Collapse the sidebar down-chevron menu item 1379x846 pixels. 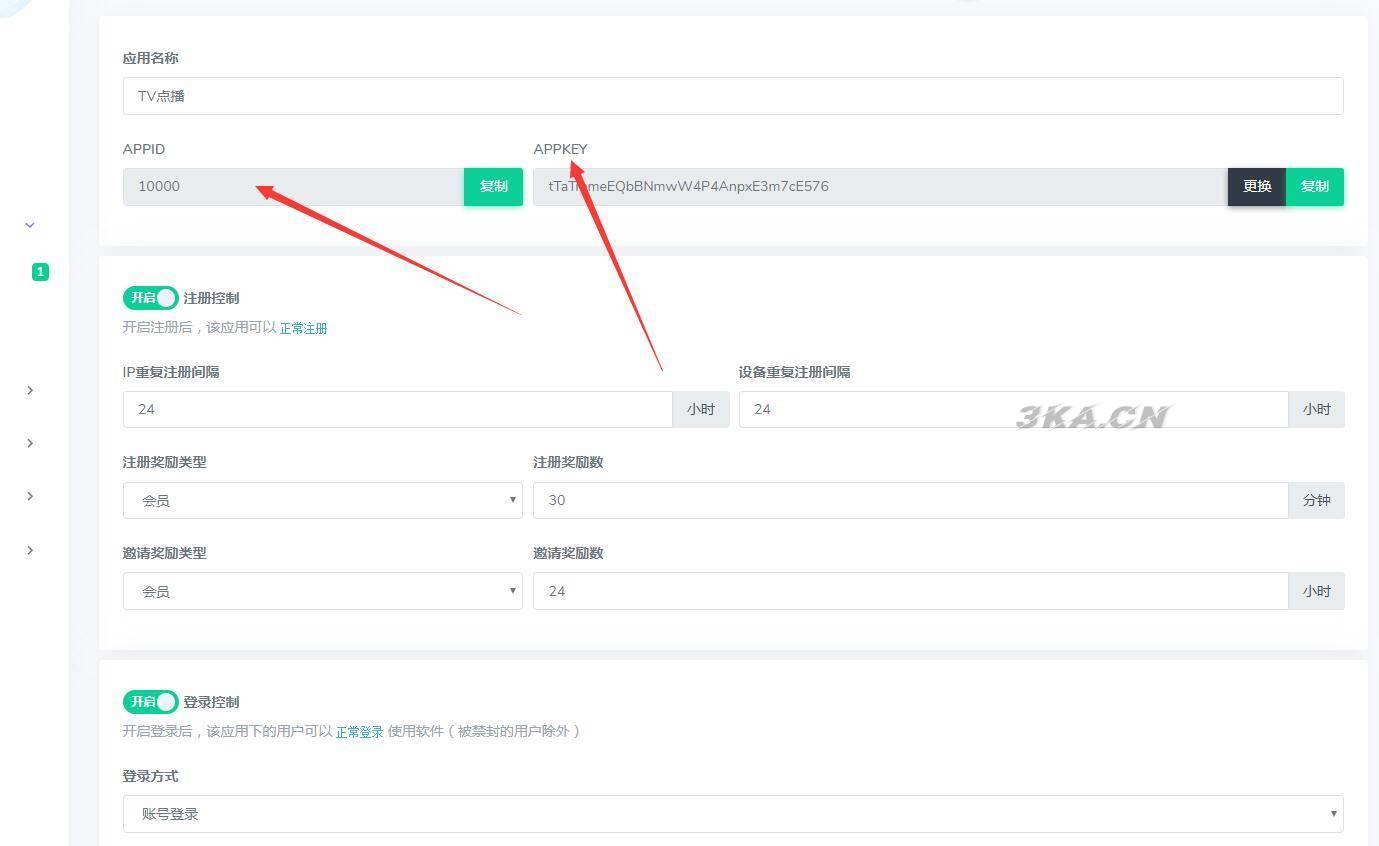click(30, 225)
